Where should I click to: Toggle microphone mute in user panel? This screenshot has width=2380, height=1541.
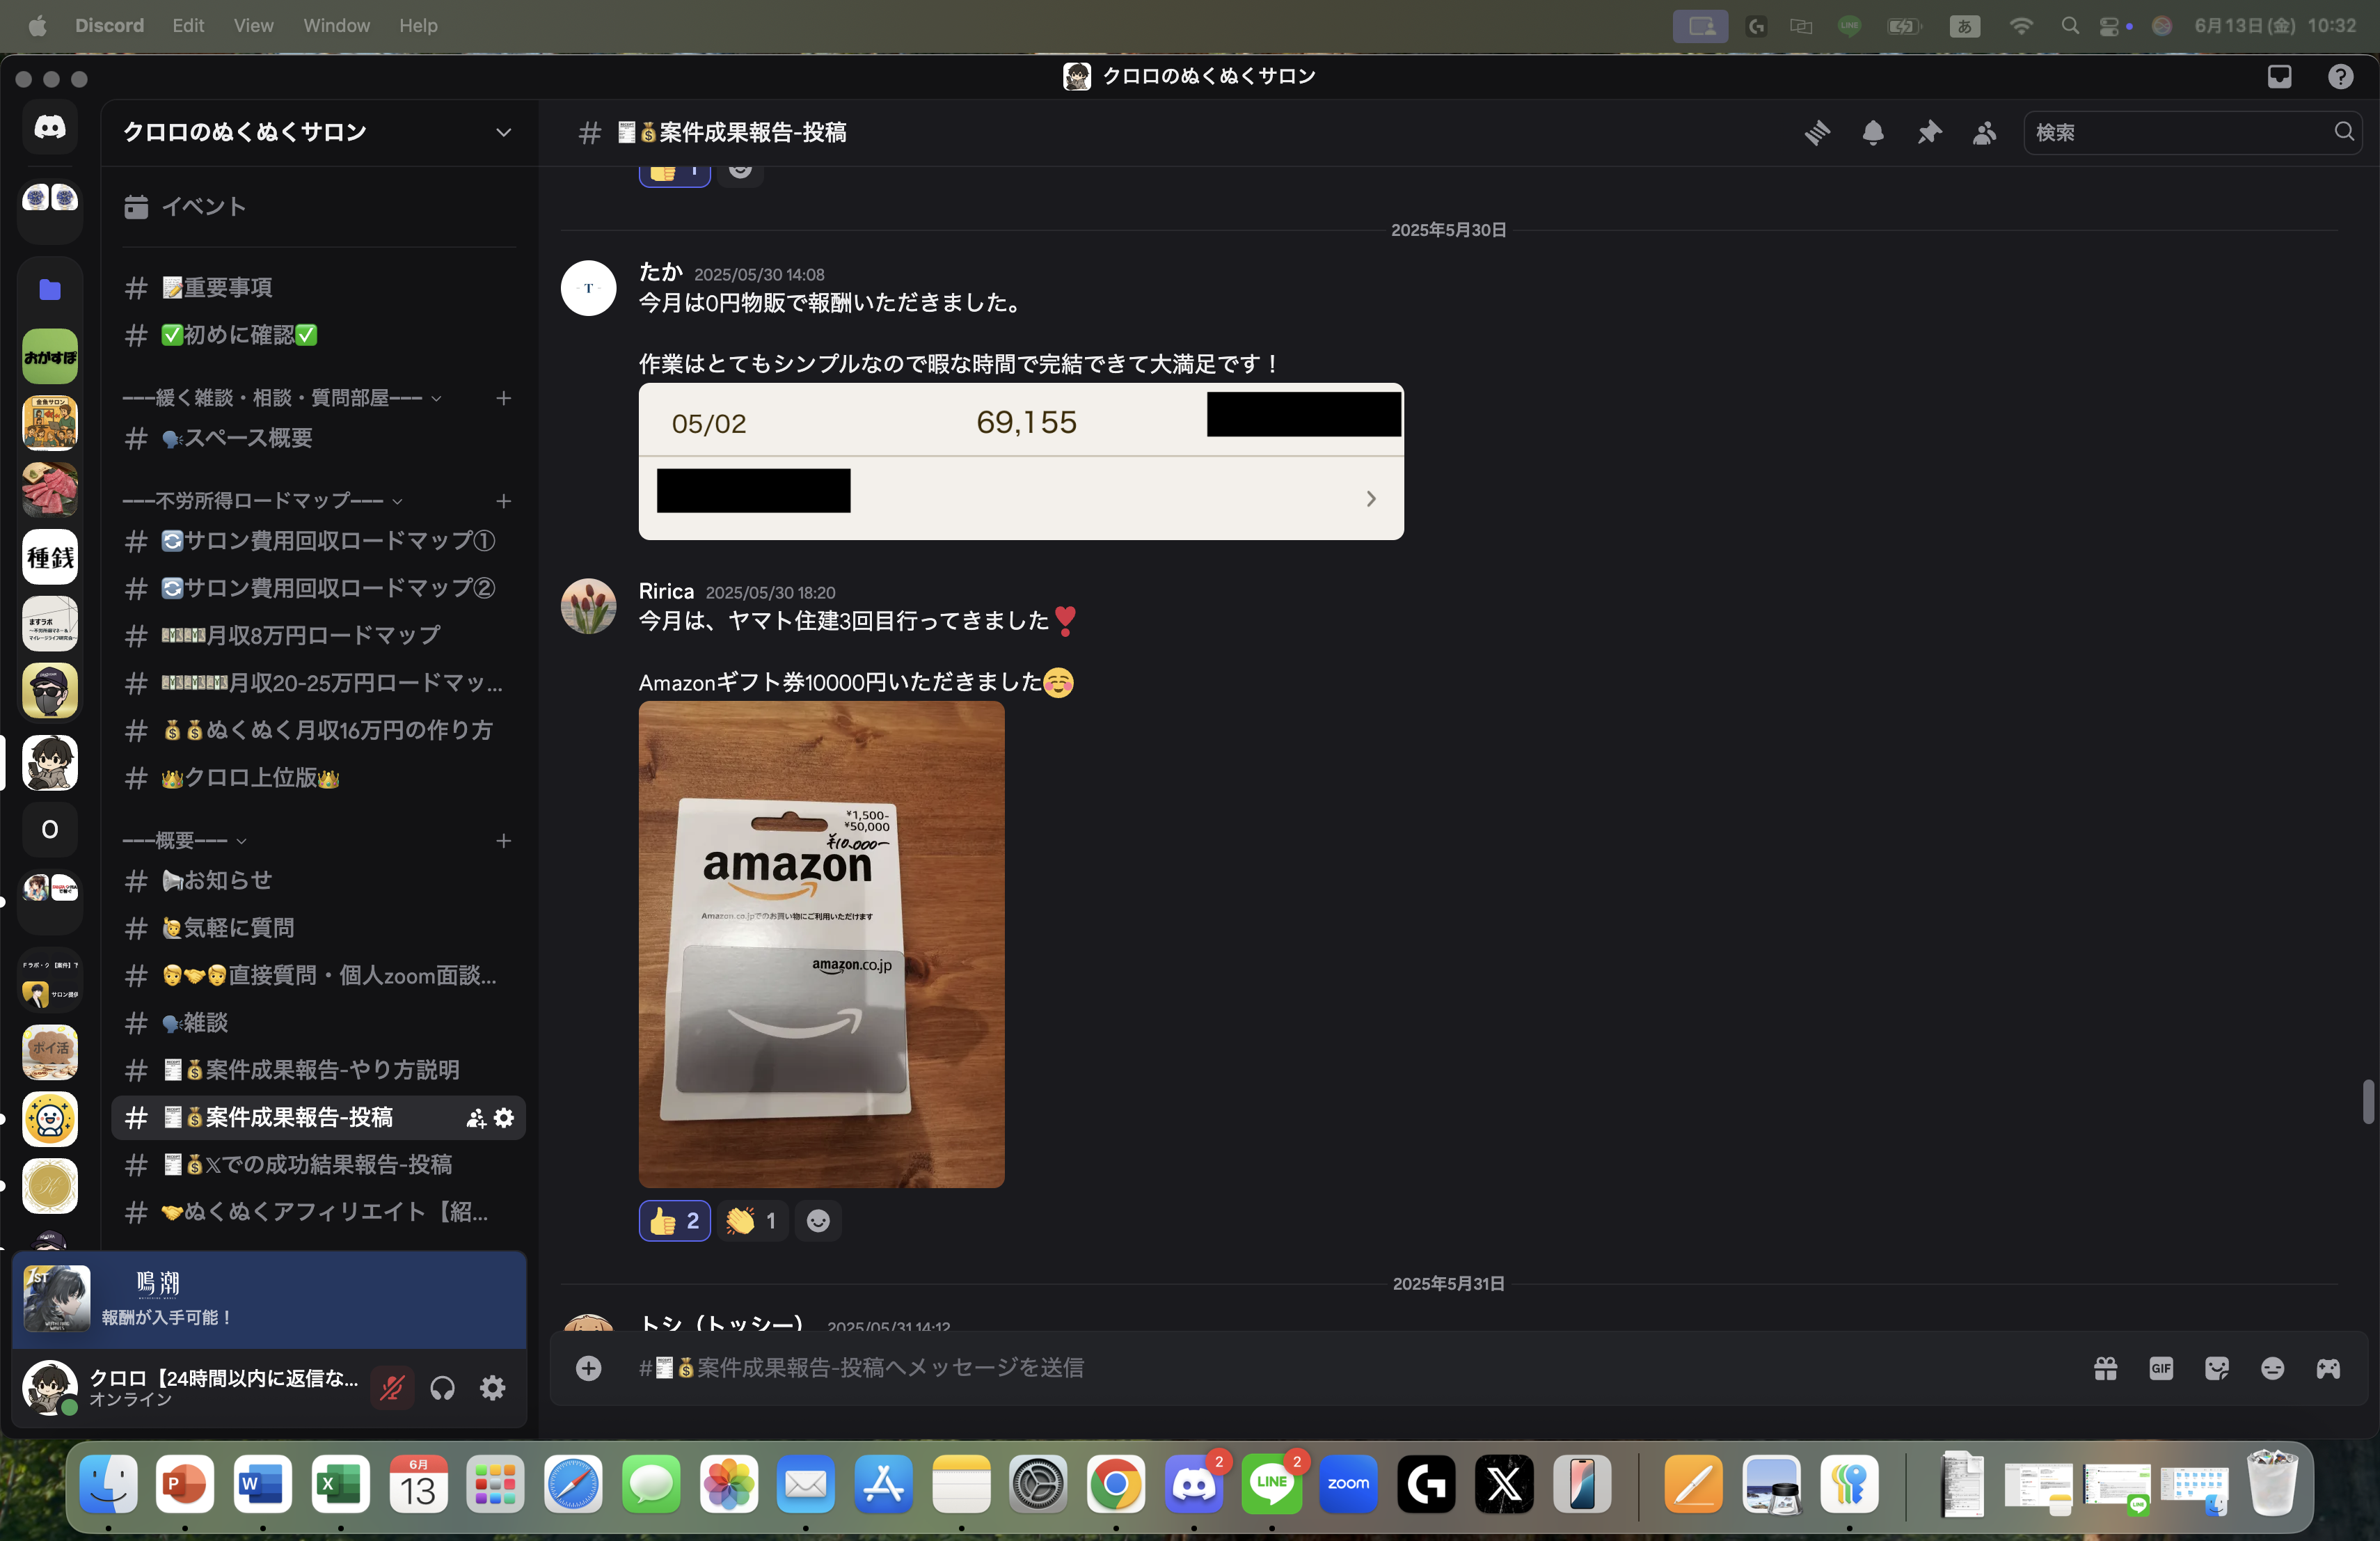[x=392, y=1388]
